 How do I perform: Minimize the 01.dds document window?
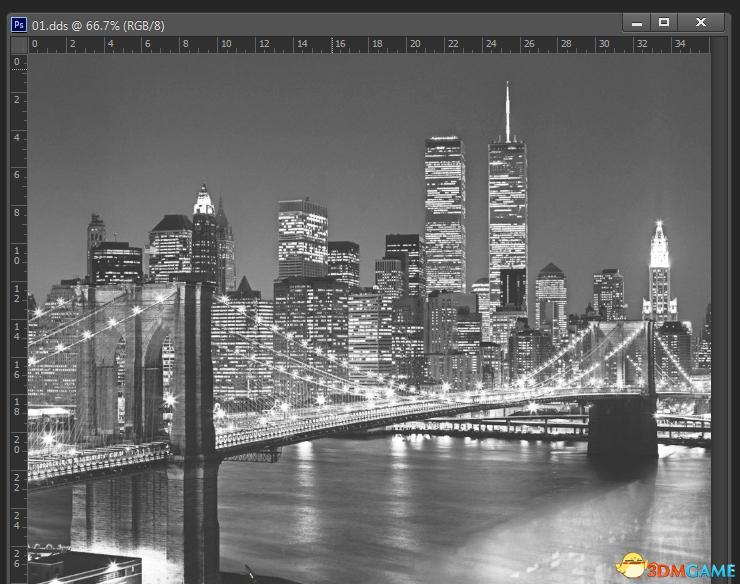pos(636,22)
